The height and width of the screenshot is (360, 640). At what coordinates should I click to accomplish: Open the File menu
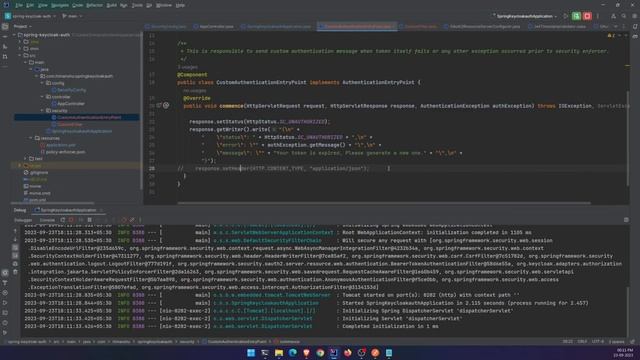point(19,5)
